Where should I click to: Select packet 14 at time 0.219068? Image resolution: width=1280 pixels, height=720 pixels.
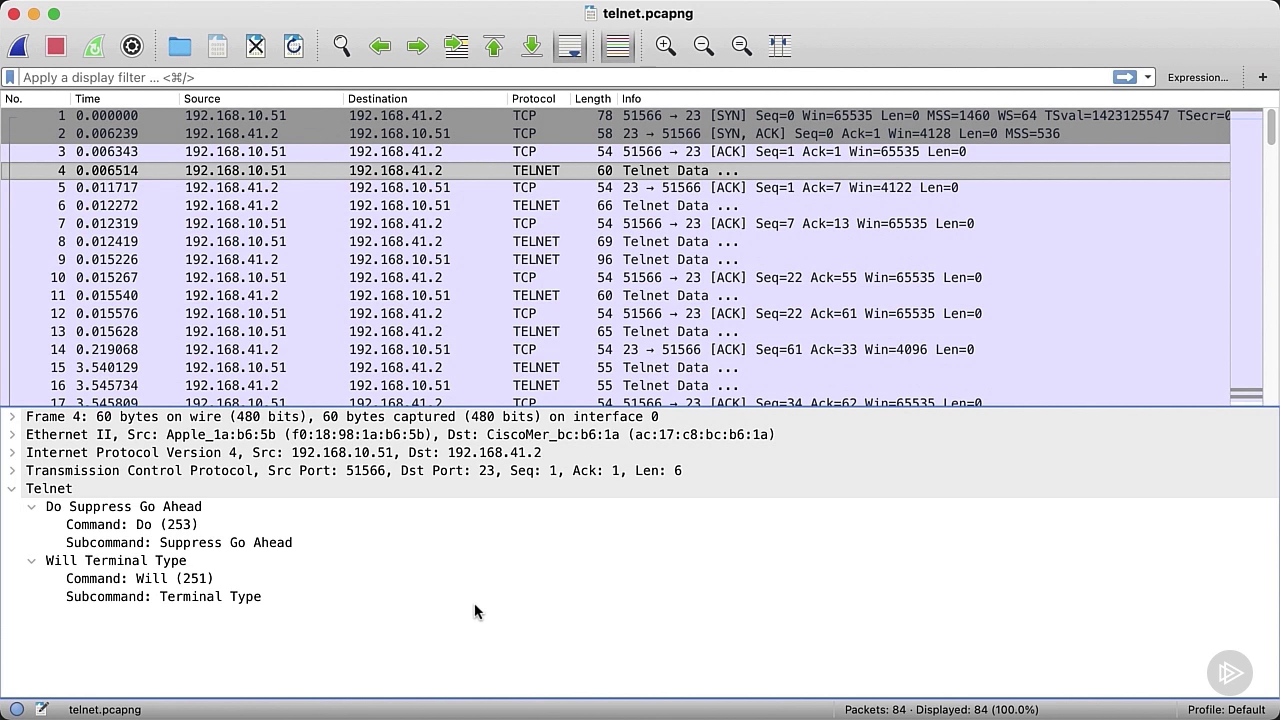click(x=615, y=350)
